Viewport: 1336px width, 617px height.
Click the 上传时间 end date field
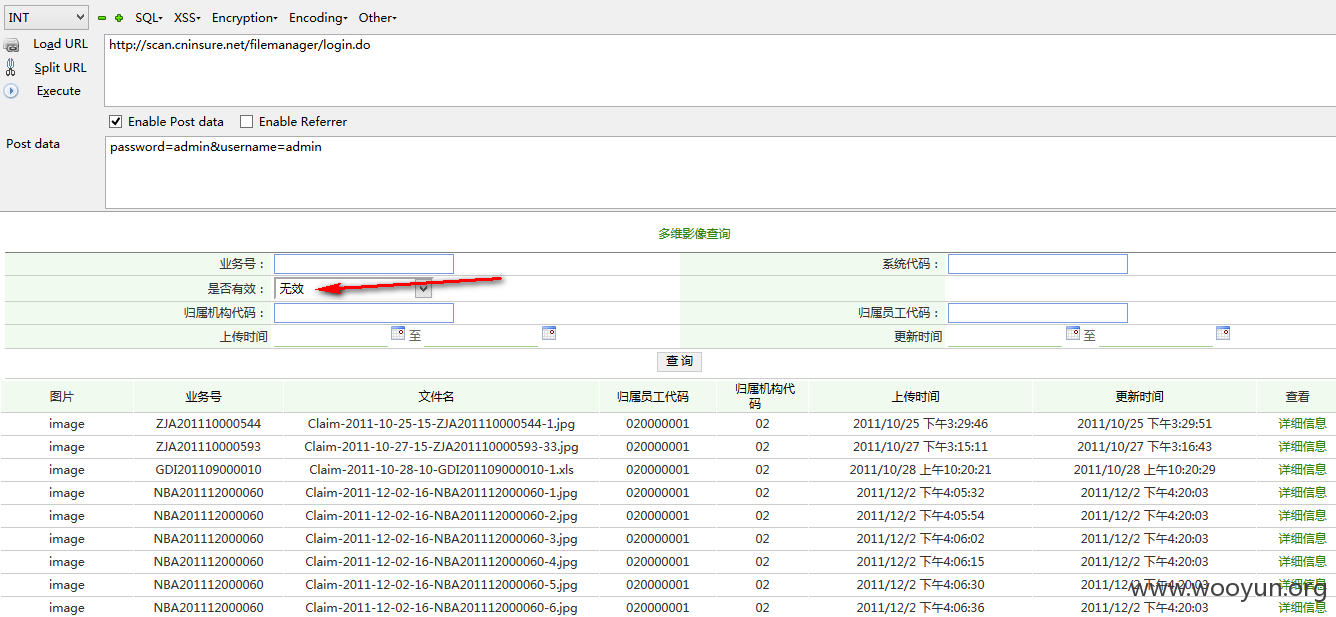(x=481, y=336)
